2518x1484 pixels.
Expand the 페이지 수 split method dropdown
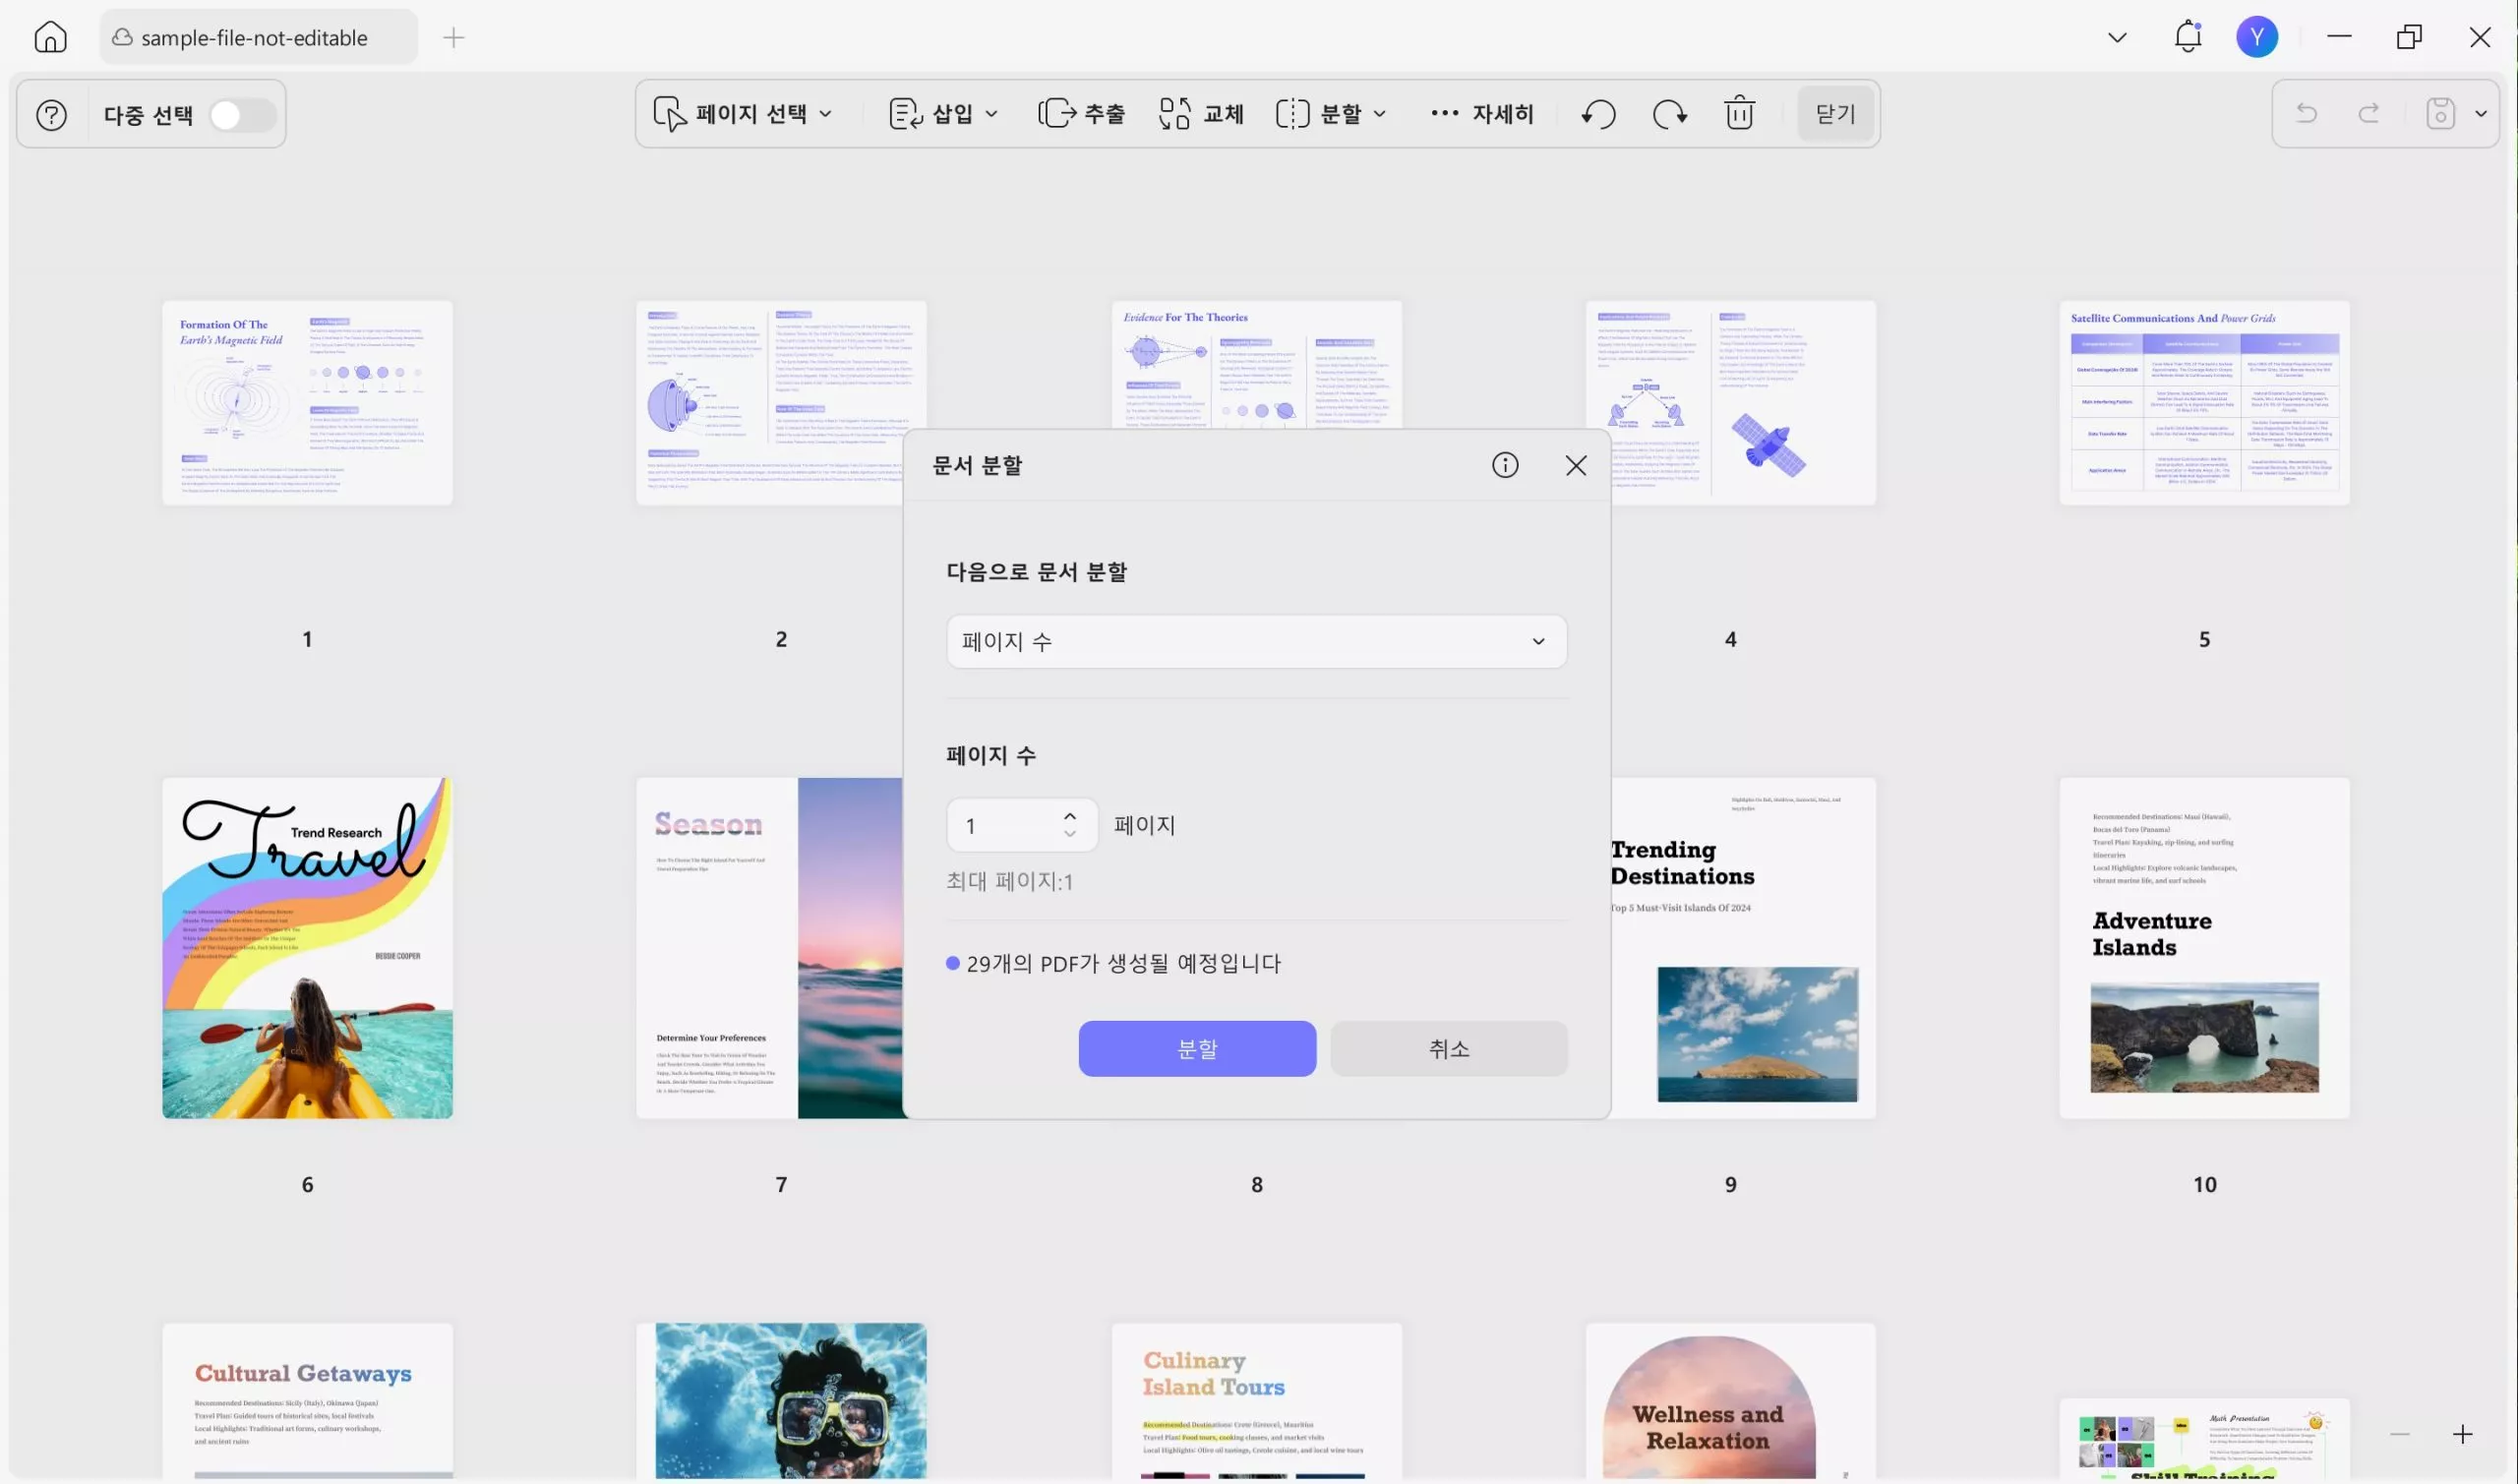[x=1256, y=641]
